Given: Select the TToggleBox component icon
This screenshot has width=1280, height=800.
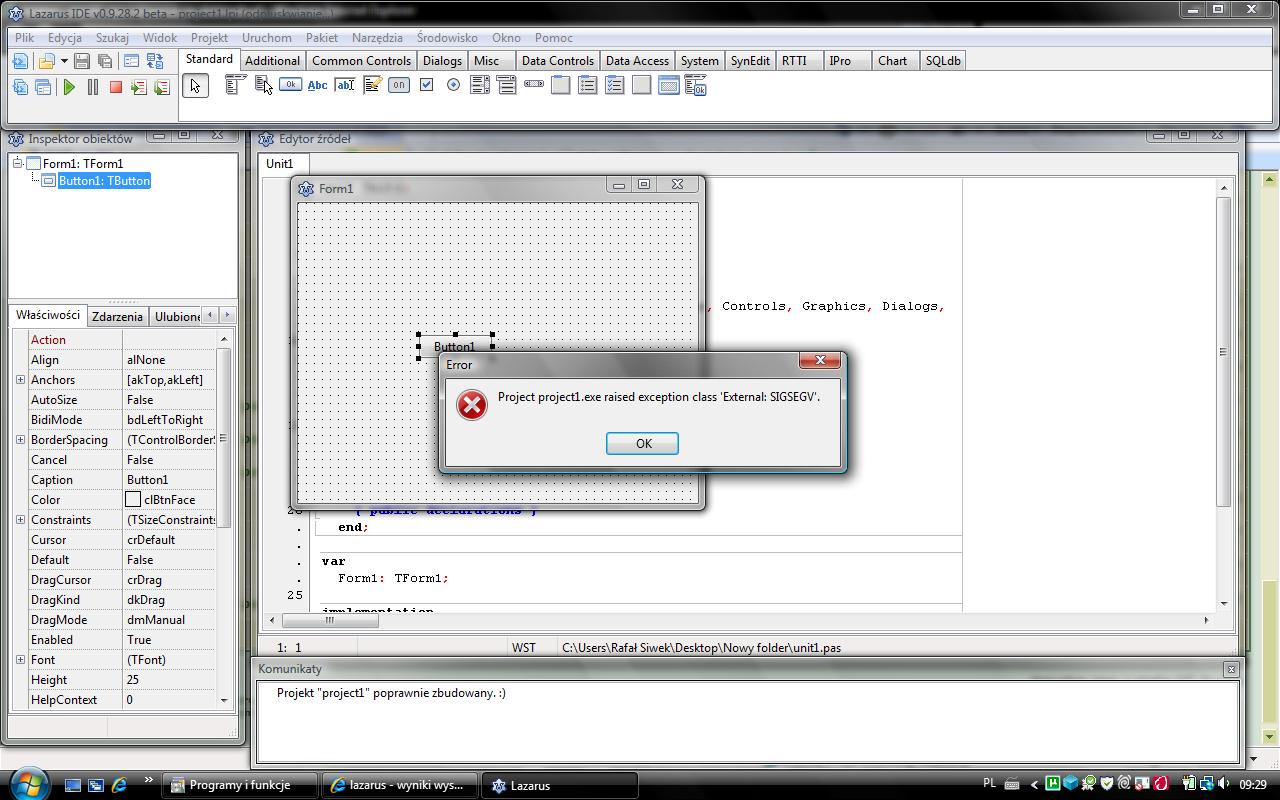Looking at the screenshot, I should point(399,85).
